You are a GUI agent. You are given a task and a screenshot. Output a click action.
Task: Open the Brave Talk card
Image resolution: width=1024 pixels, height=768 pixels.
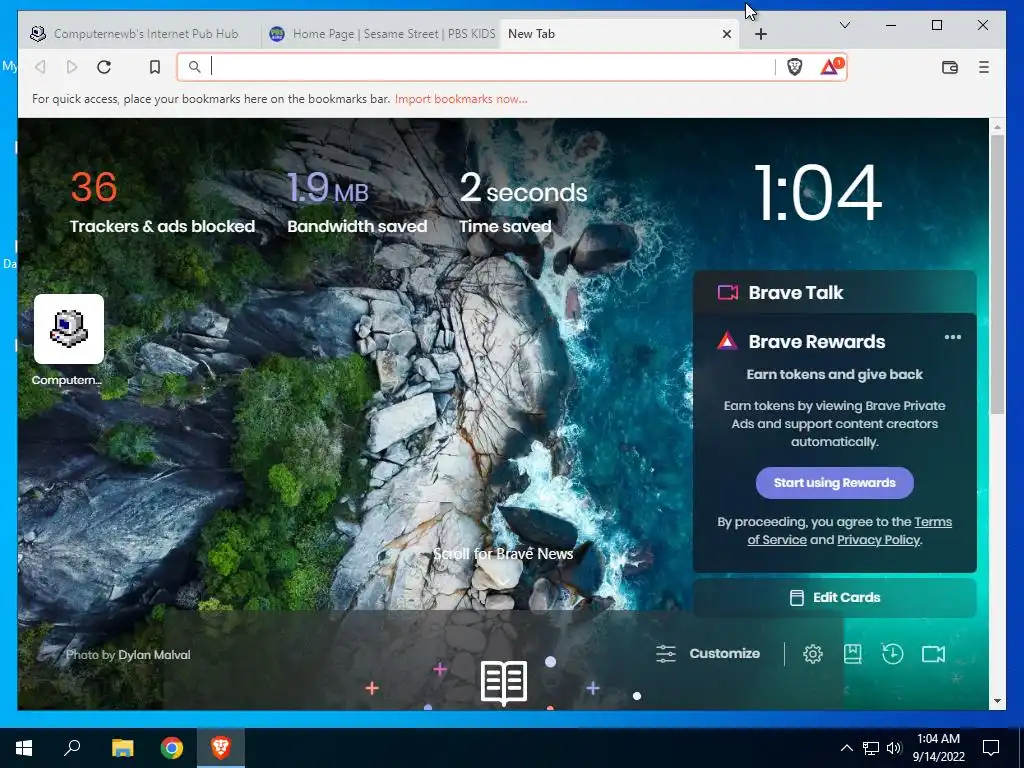click(835, 293)
